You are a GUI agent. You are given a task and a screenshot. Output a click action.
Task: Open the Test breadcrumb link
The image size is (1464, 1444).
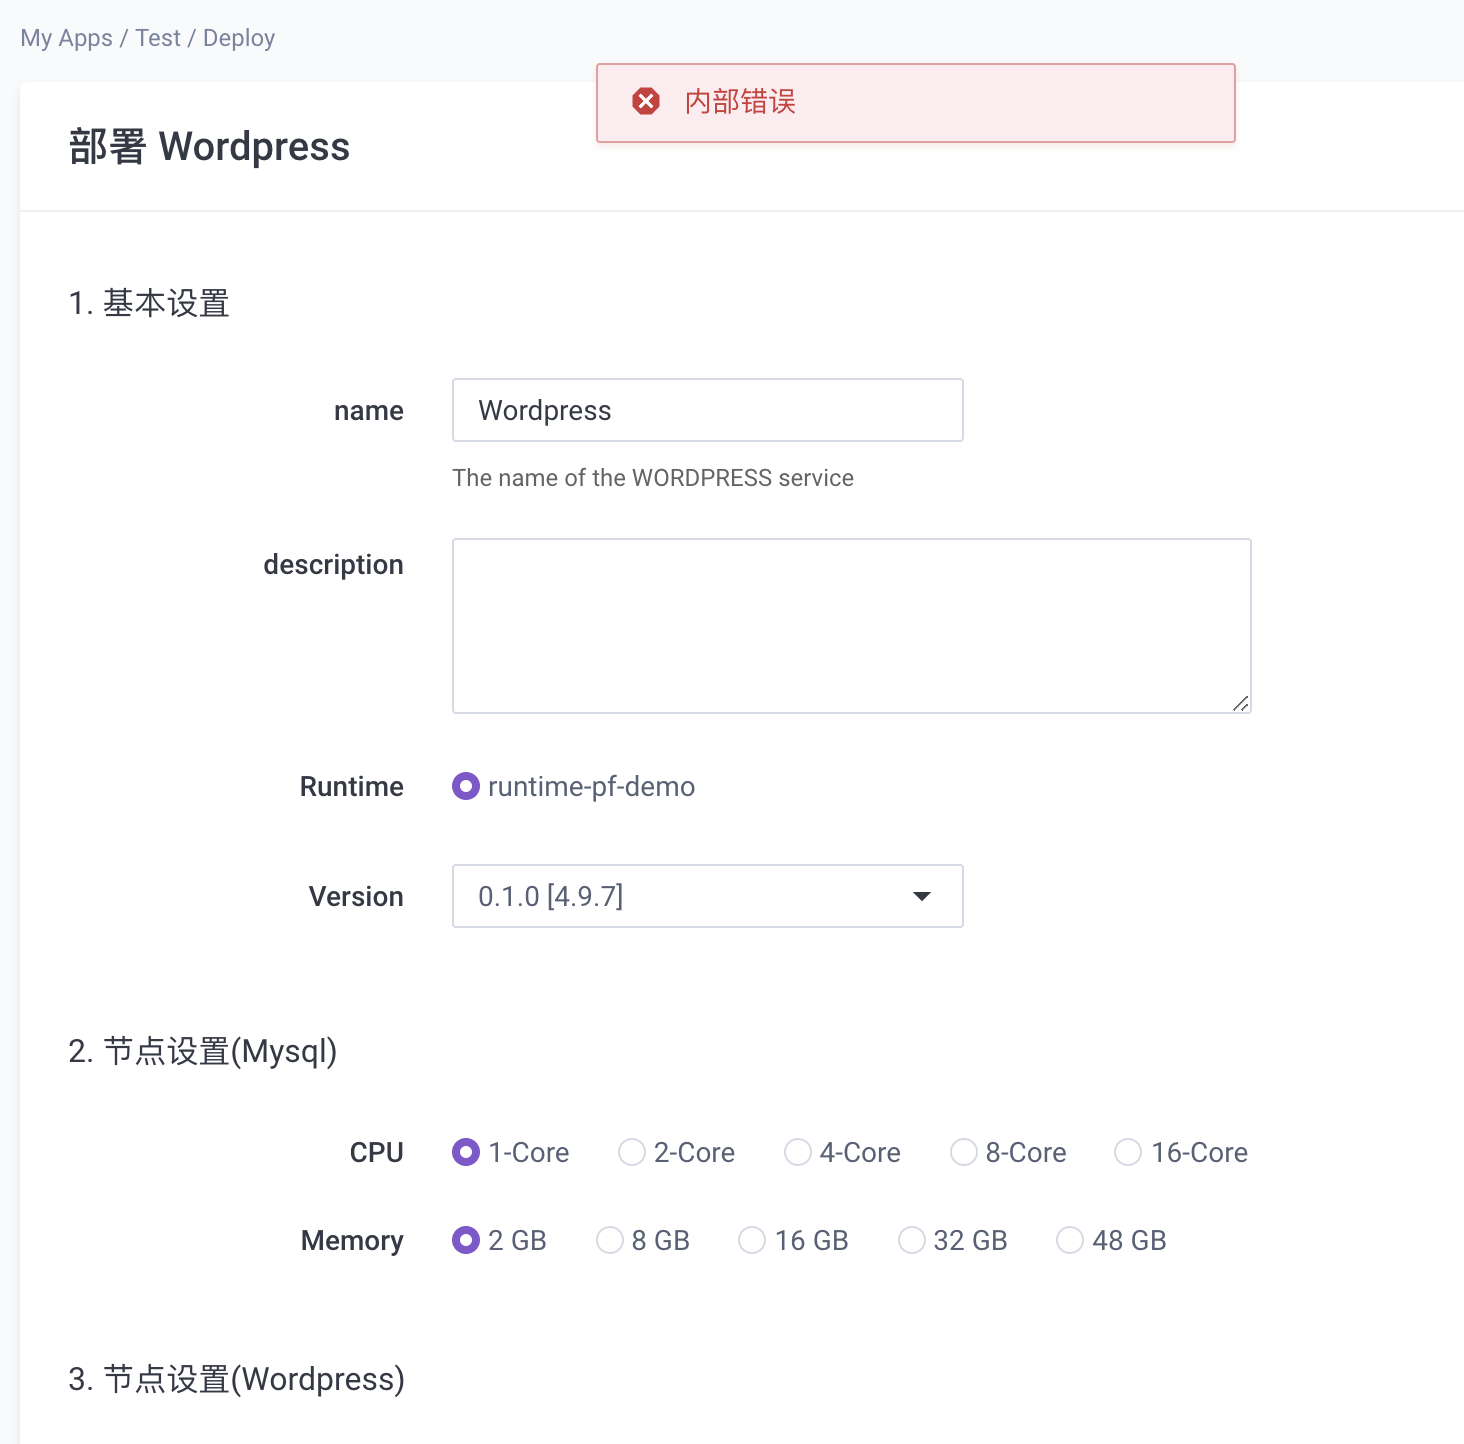tap(157, 37)
